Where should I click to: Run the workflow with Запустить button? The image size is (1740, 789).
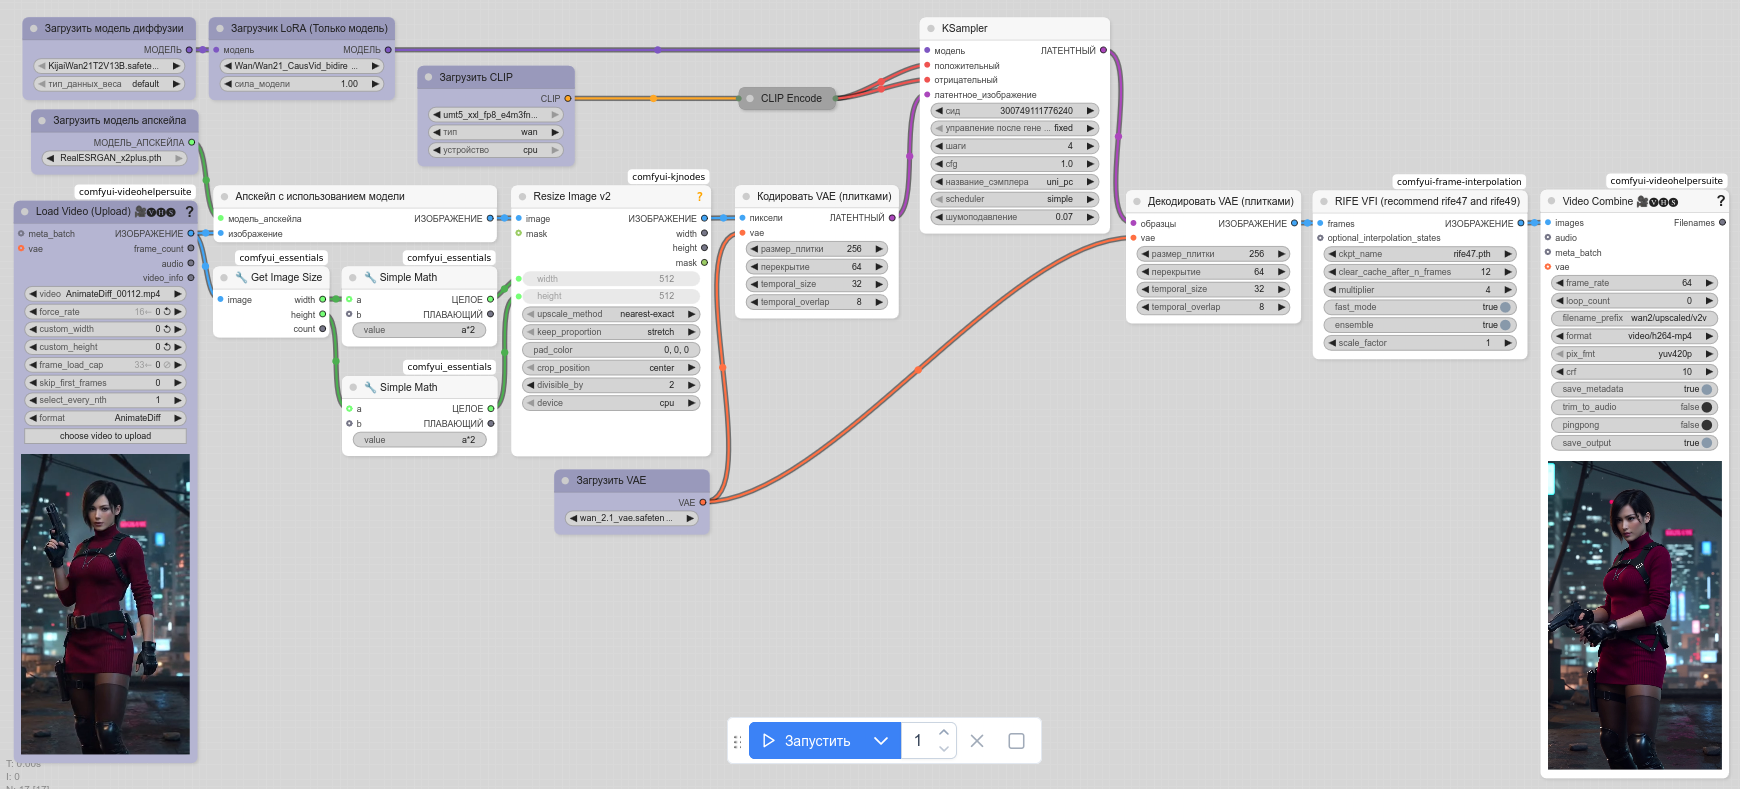(807, 741)
